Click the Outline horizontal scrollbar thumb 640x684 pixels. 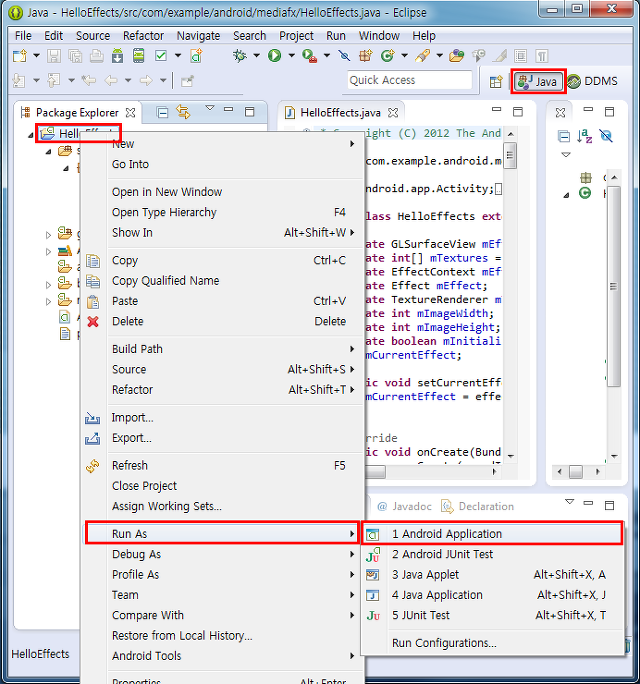(x=576, y=472)
